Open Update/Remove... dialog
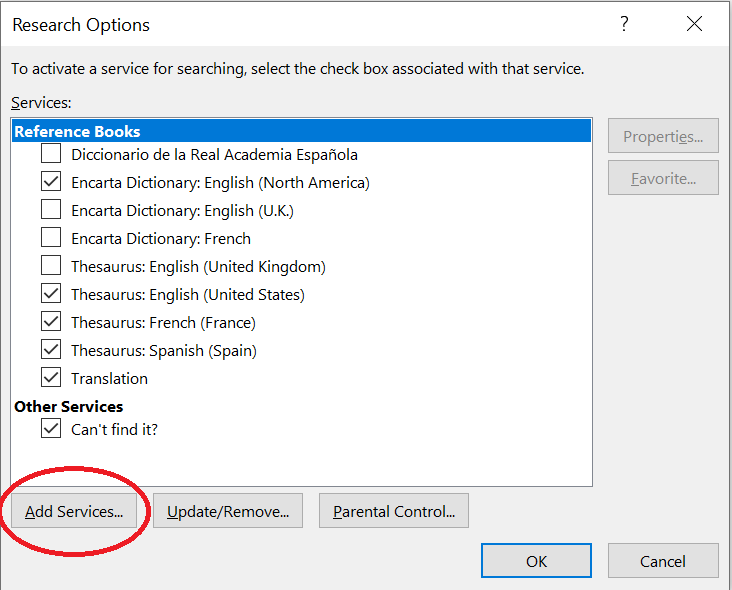732x590 pixels. 228,511
